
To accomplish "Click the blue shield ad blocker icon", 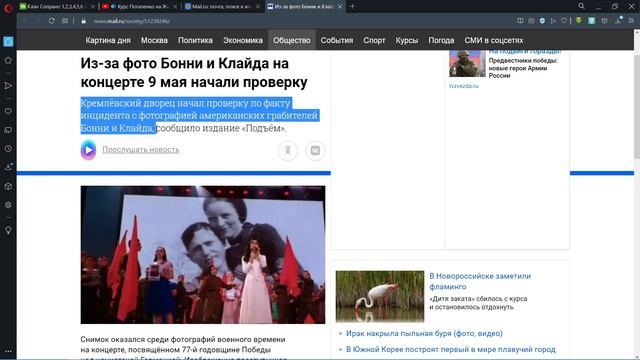I will [542, 21].
